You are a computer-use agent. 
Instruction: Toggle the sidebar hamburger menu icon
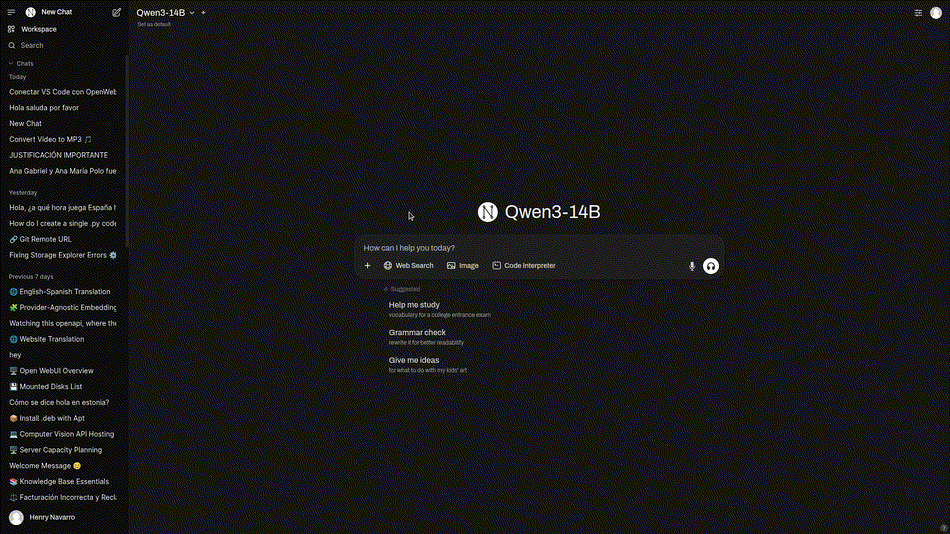11,12
